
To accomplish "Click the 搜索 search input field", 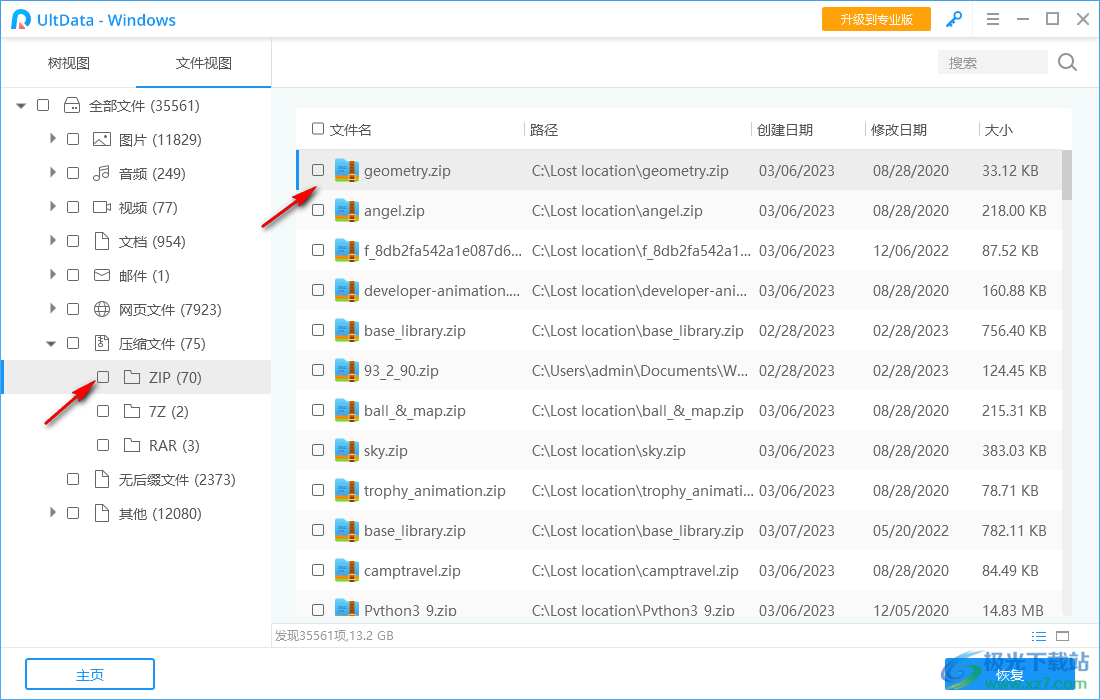I will [x=990, y=62].
